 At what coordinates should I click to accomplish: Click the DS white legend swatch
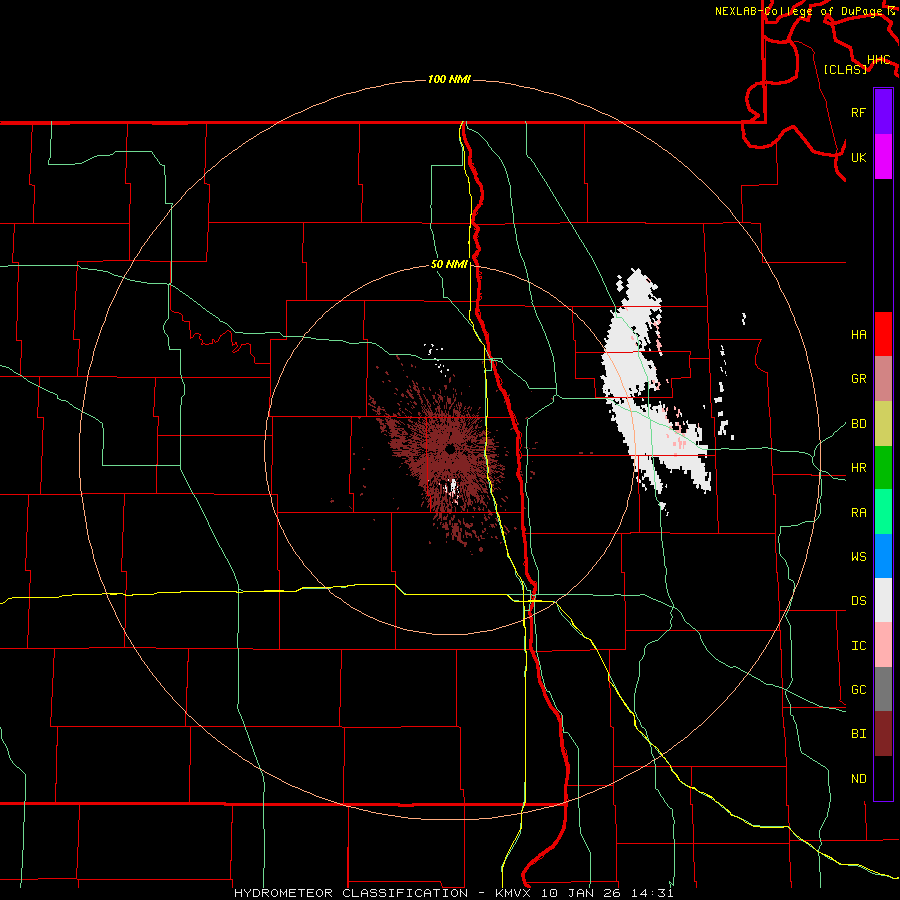883,600
